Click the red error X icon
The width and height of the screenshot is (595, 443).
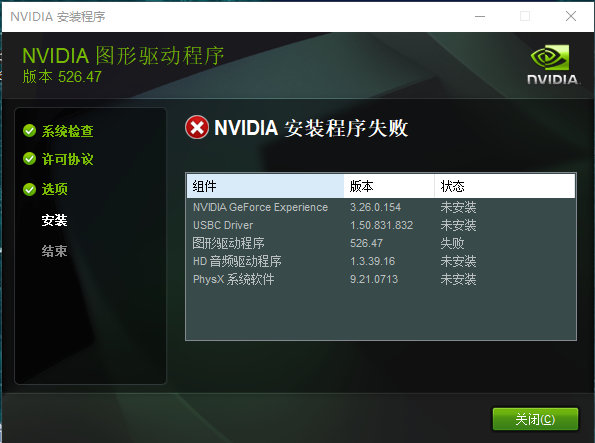[197, 127]
